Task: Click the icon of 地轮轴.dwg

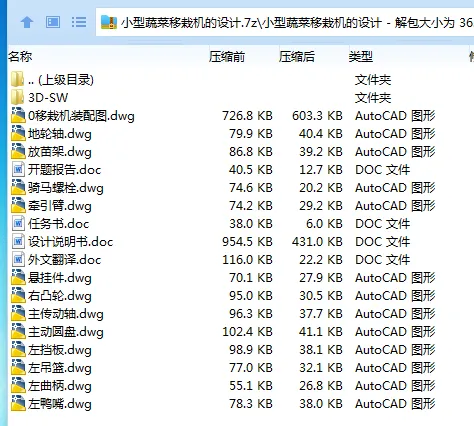Action: (x=18, y=134)
